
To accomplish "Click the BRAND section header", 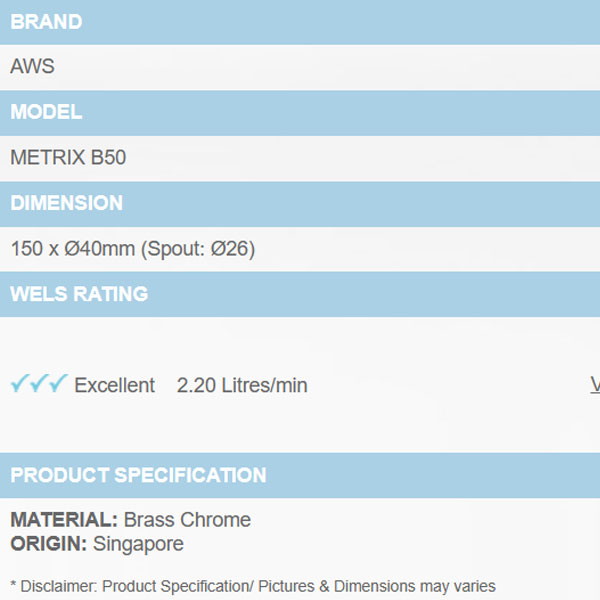I will pos(46,22).
